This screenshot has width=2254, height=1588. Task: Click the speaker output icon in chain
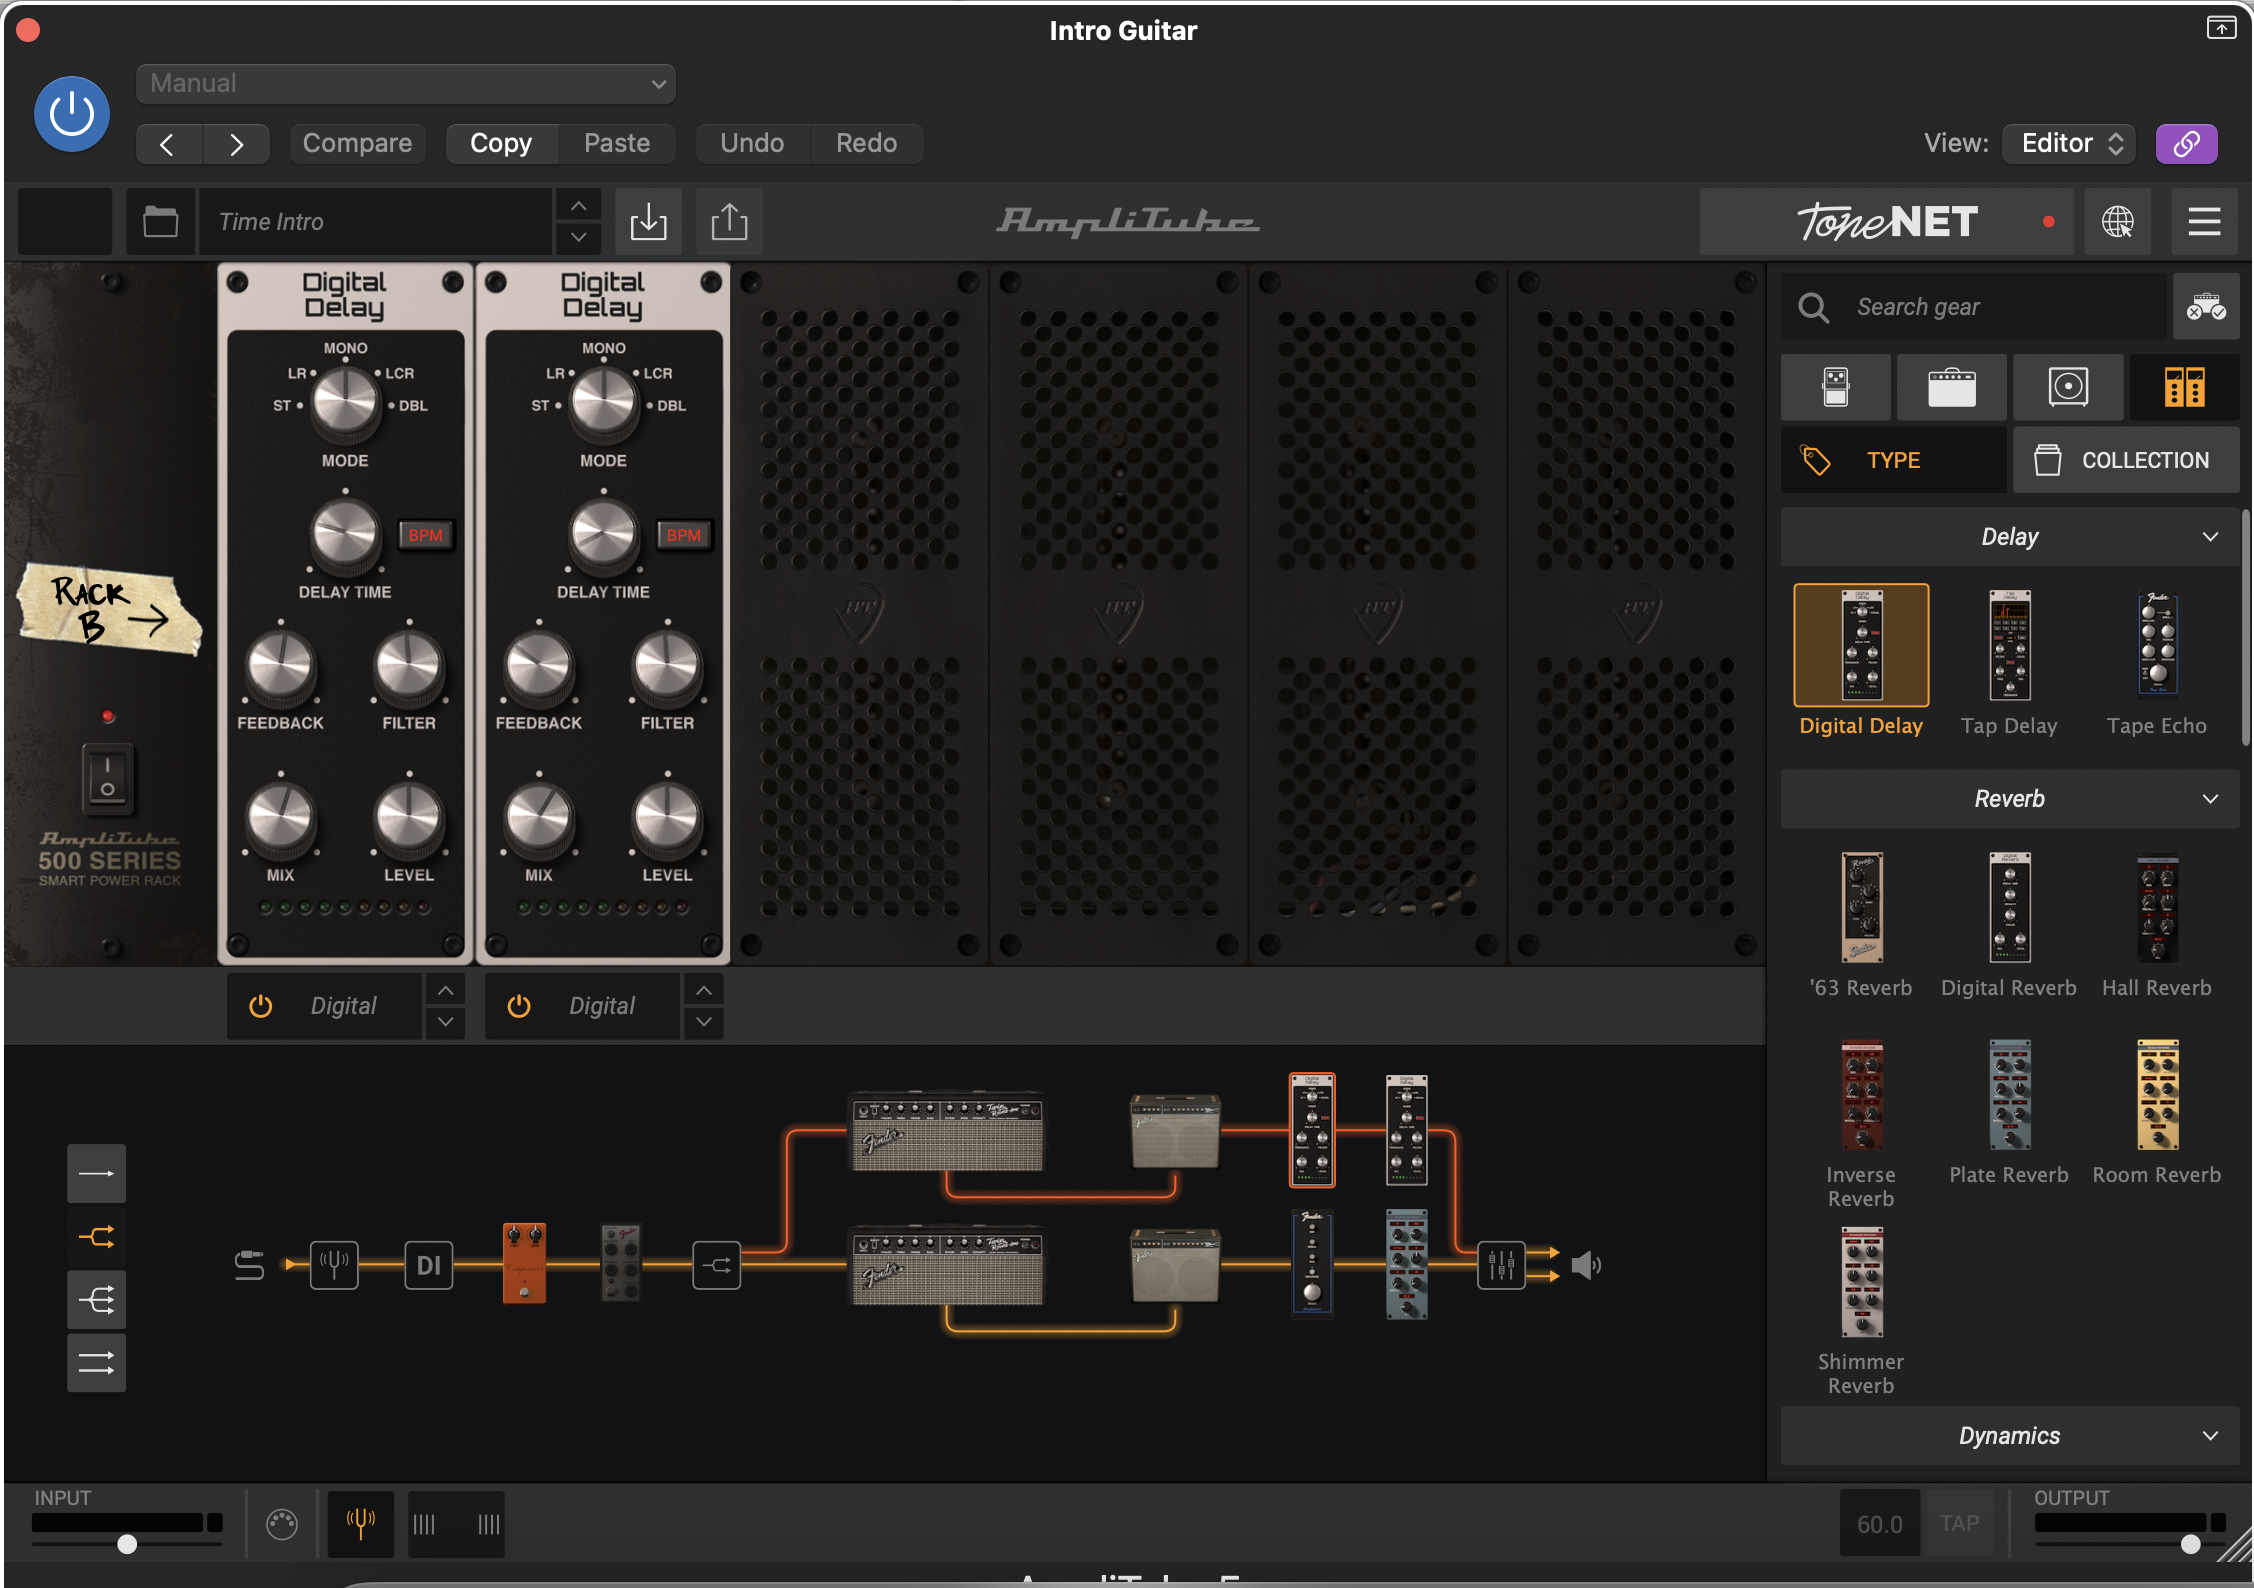[1586, 1265]
